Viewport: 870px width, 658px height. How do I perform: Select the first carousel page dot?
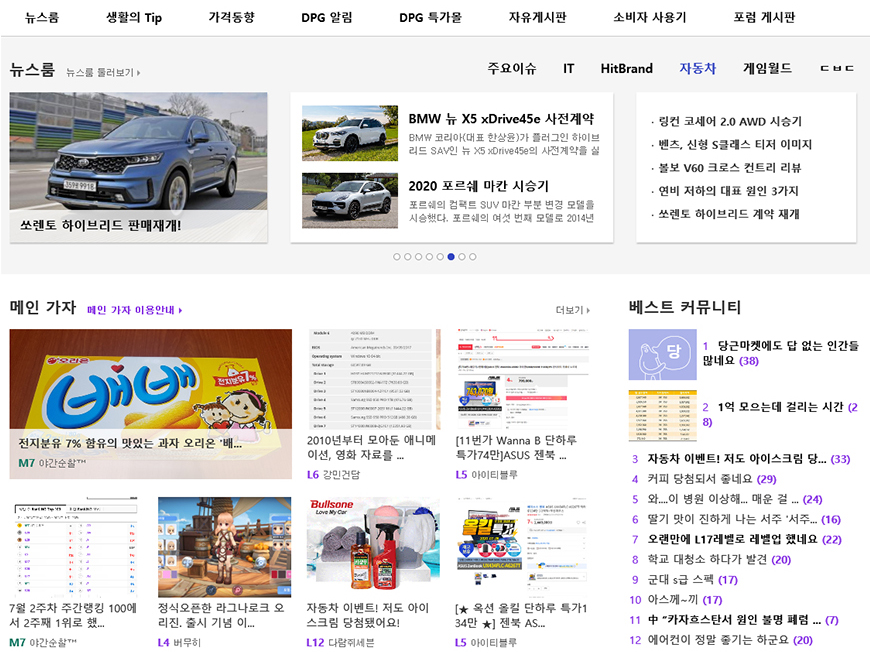click(x=397, y=257)
